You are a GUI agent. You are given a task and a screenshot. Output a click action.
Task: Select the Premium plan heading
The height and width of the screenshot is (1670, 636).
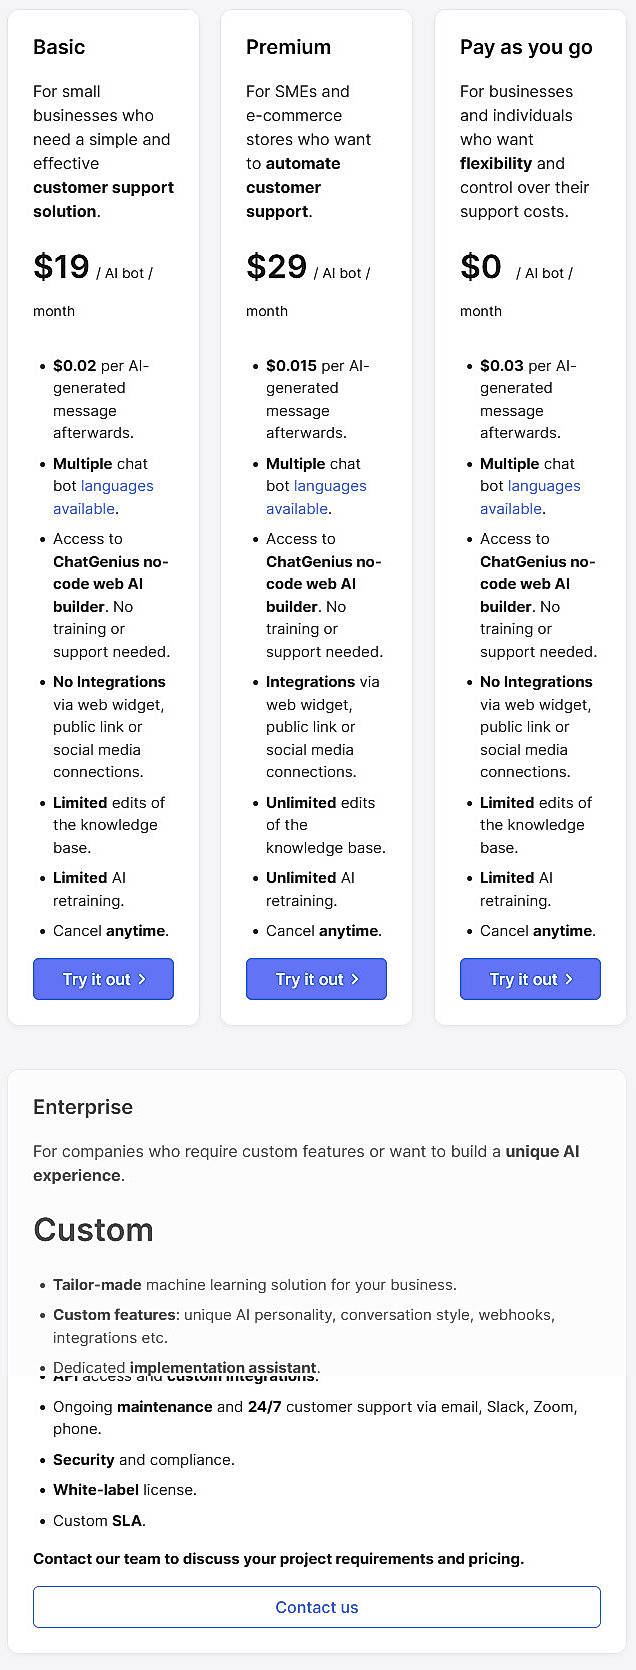point(289,47)
